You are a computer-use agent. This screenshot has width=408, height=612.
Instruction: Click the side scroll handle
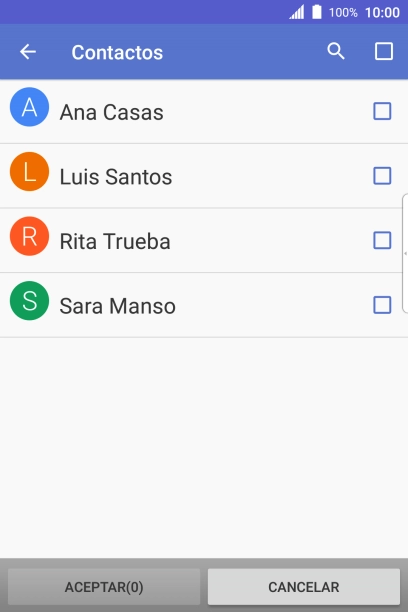tap(405, 253)
